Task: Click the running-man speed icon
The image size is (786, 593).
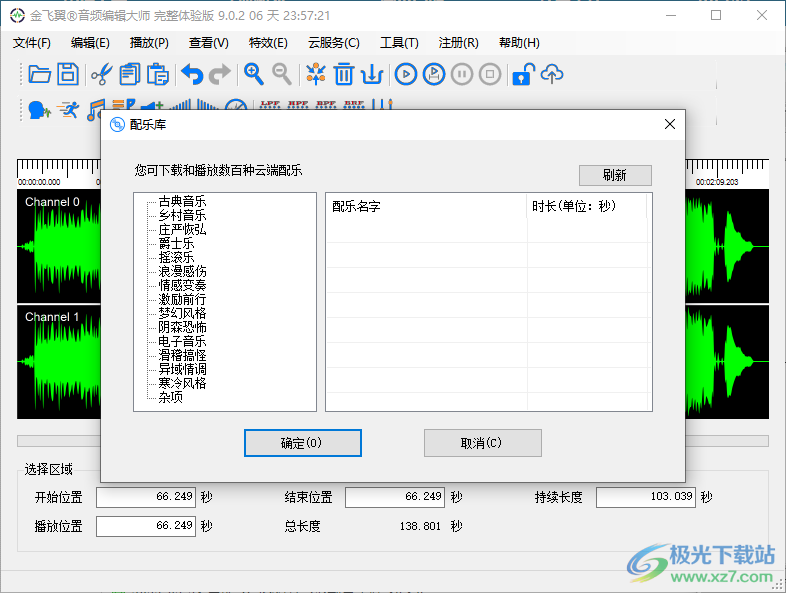Action: coord(68,109)
